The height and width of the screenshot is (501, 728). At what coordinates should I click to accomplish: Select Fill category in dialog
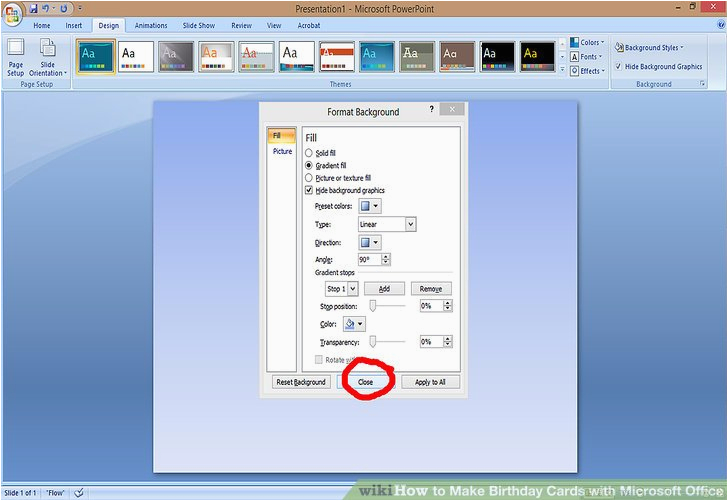pyautogui.click(x=281, y=136)
